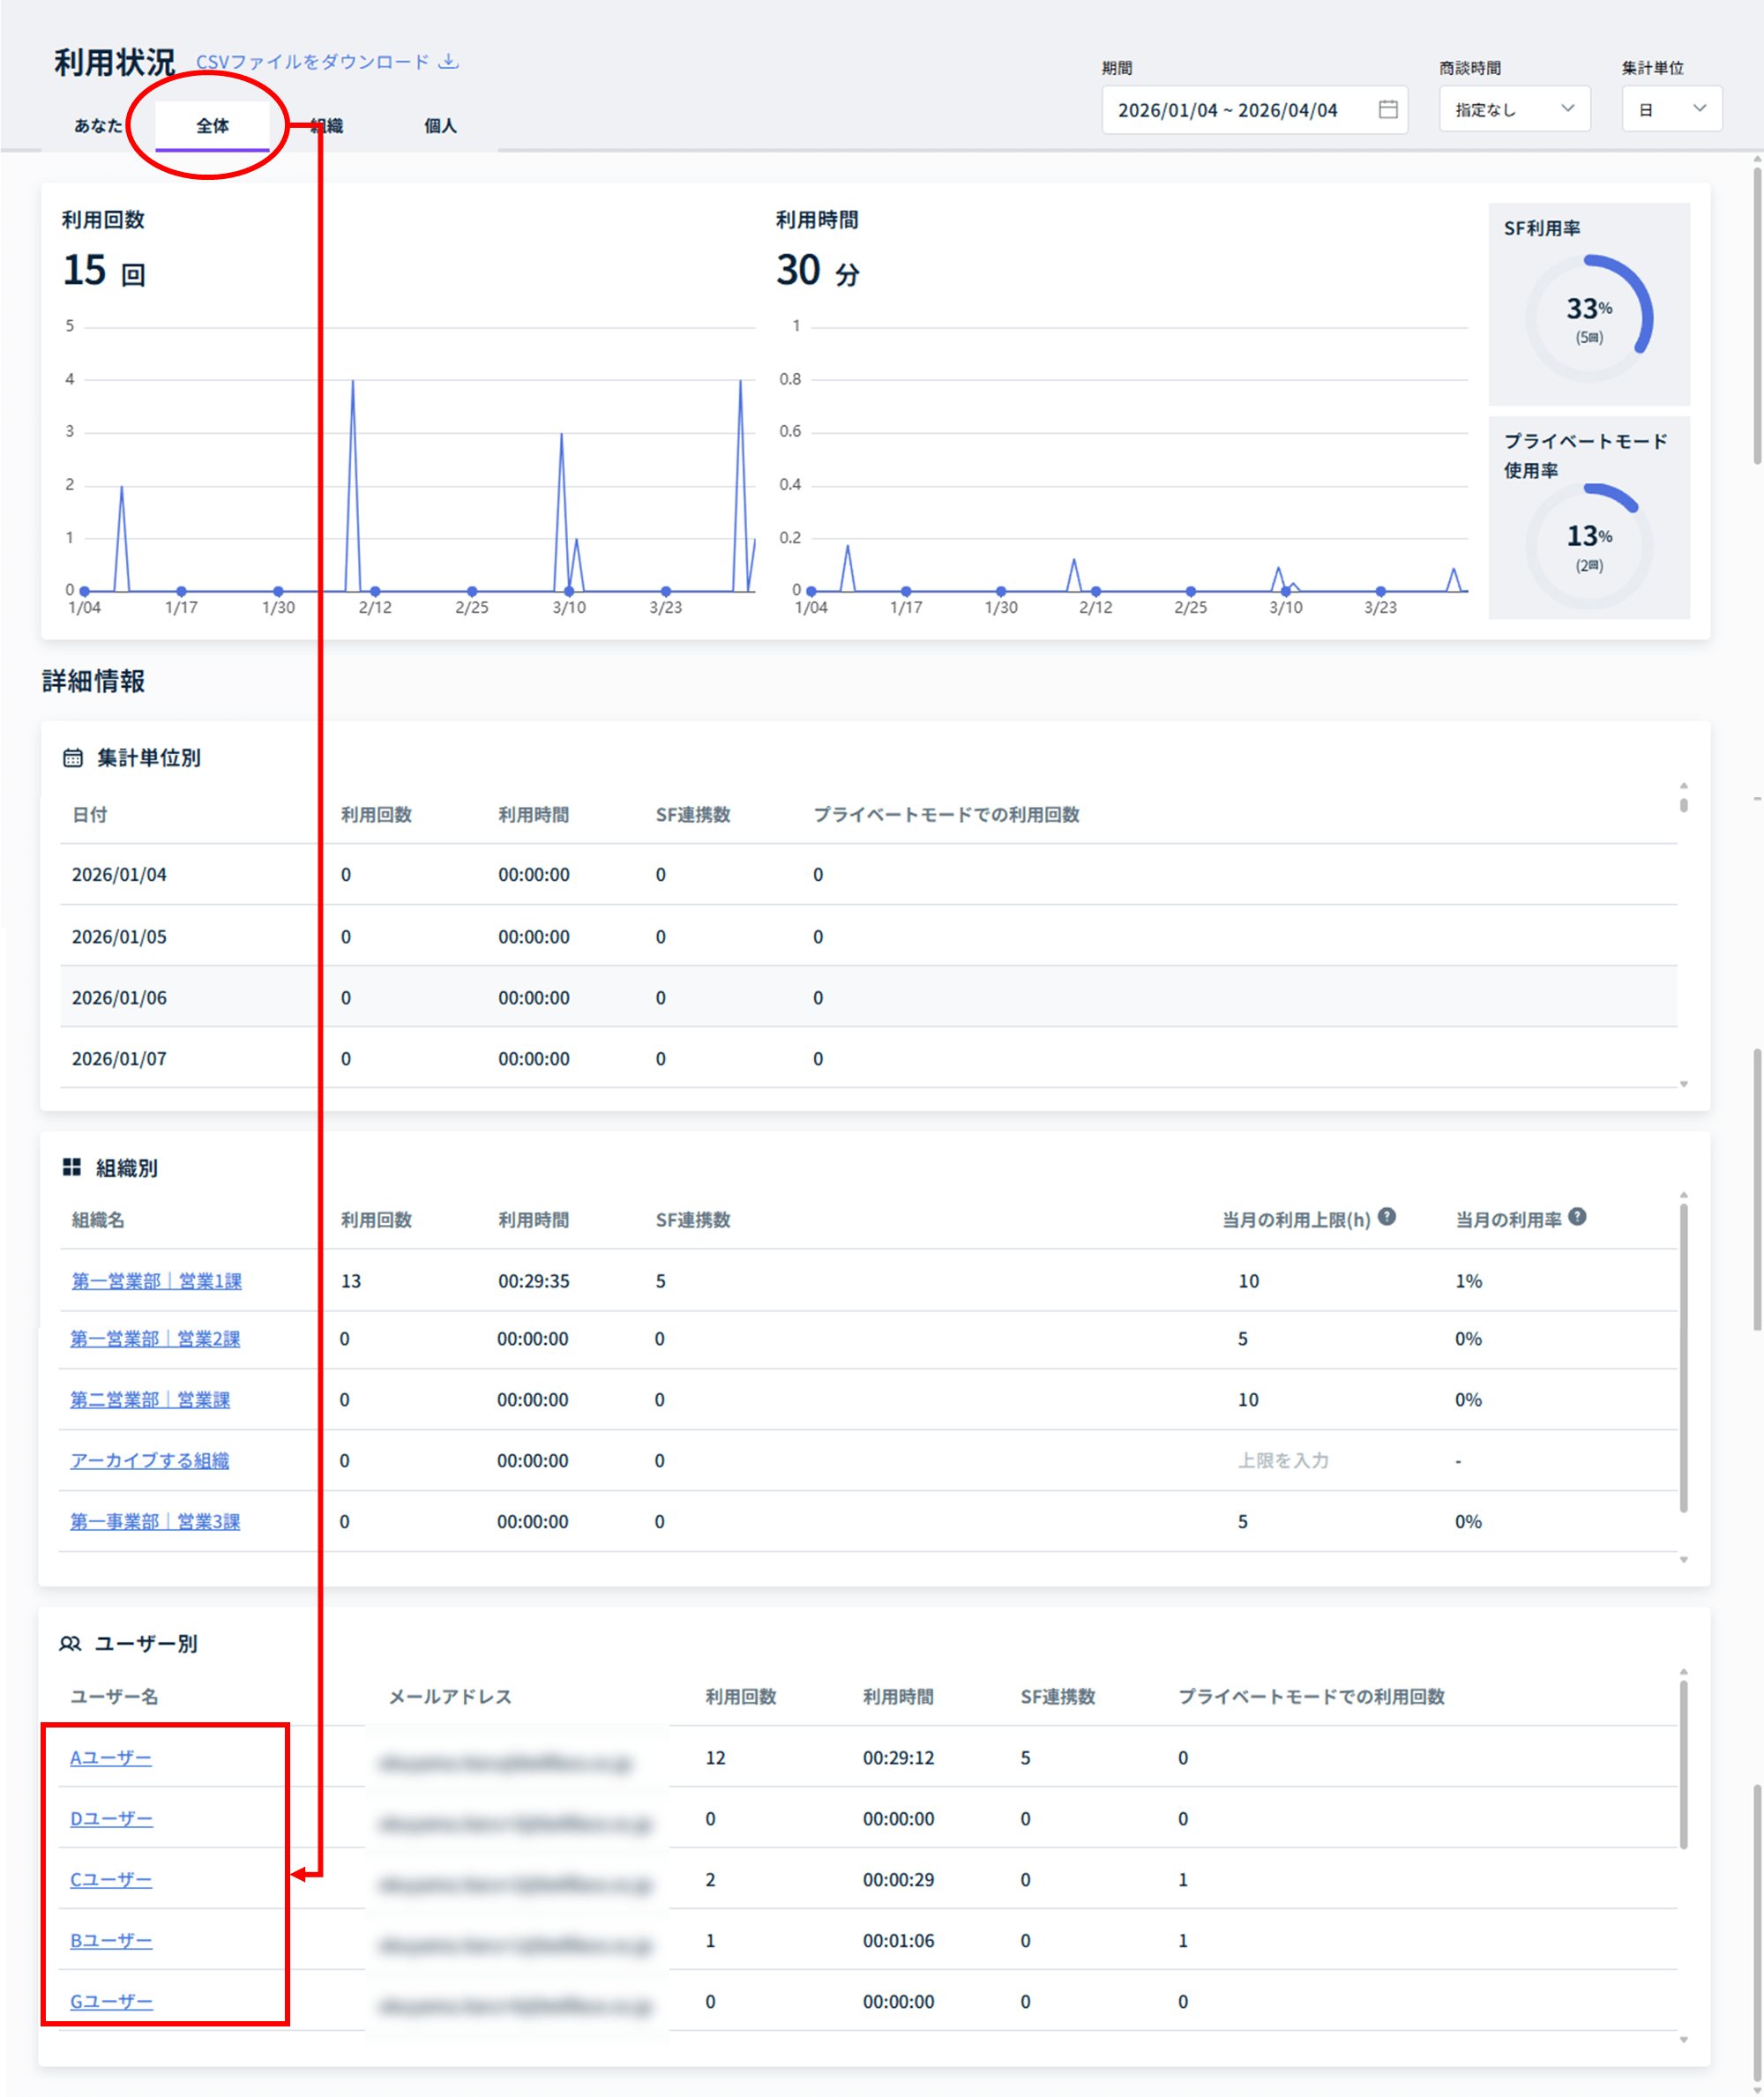
Task: Switch to the 個人 tab
Action: 440,125
